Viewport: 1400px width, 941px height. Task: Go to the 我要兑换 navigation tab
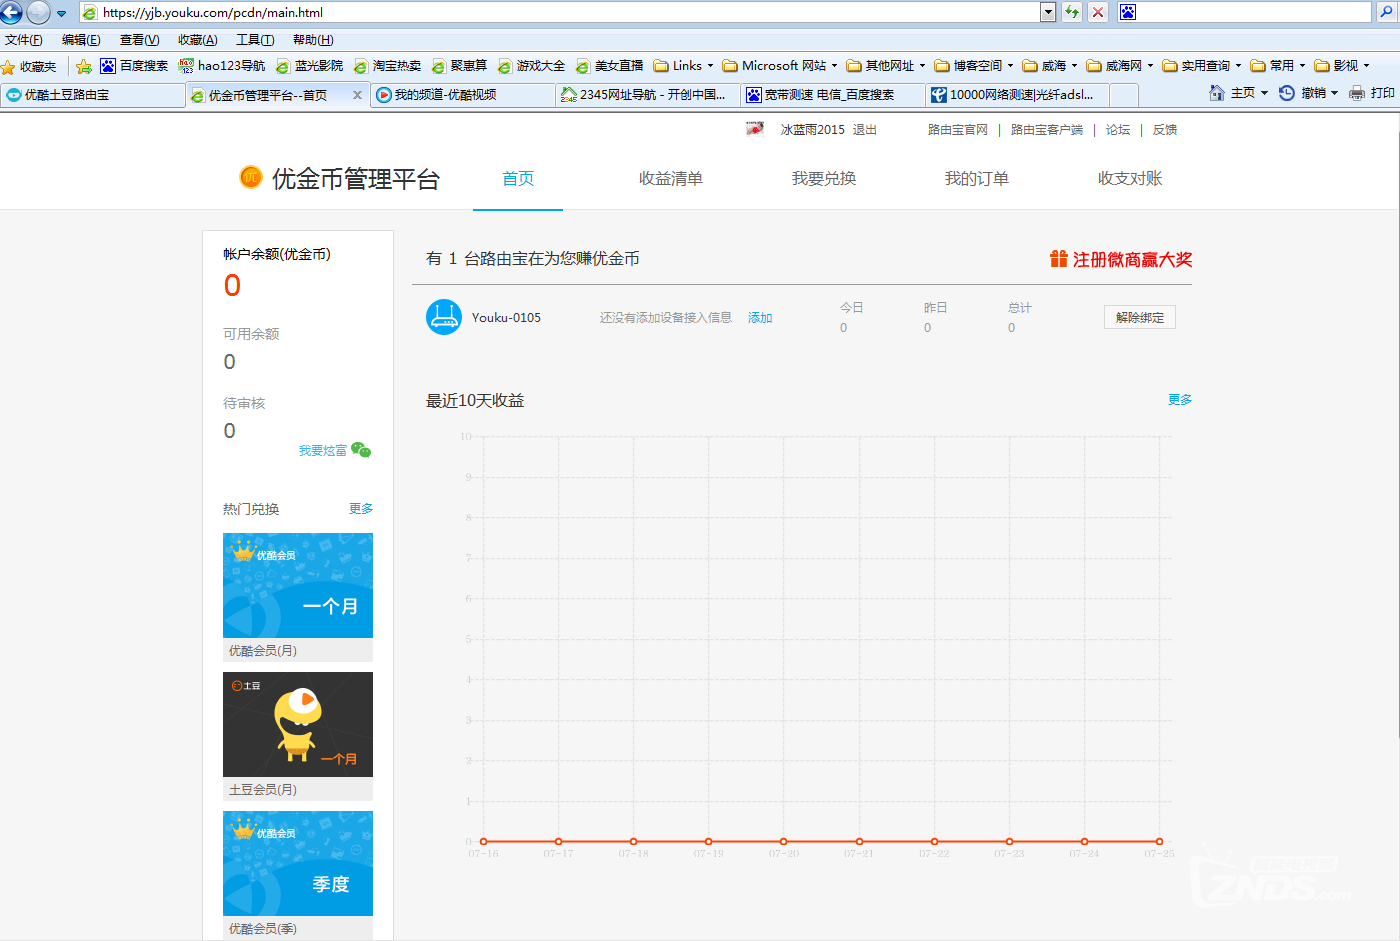pos(824,178)
